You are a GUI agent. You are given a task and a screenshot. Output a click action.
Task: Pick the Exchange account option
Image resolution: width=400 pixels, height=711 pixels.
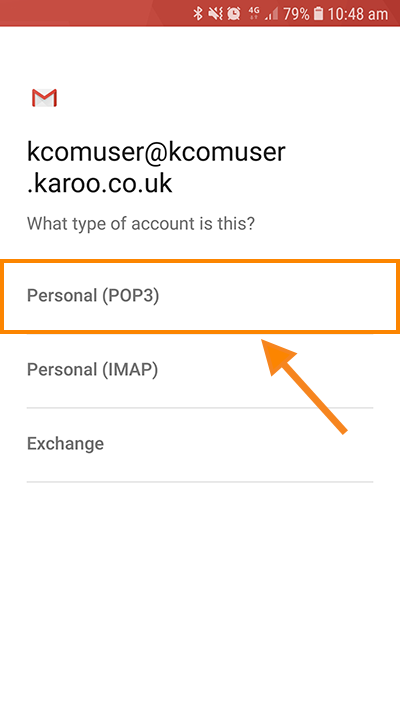pos(200,443)
